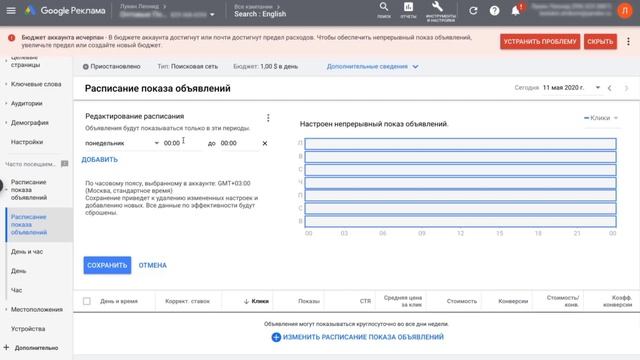Sort by Impressions column header
Screen dimensions: 640x360
tap(309, 301)
